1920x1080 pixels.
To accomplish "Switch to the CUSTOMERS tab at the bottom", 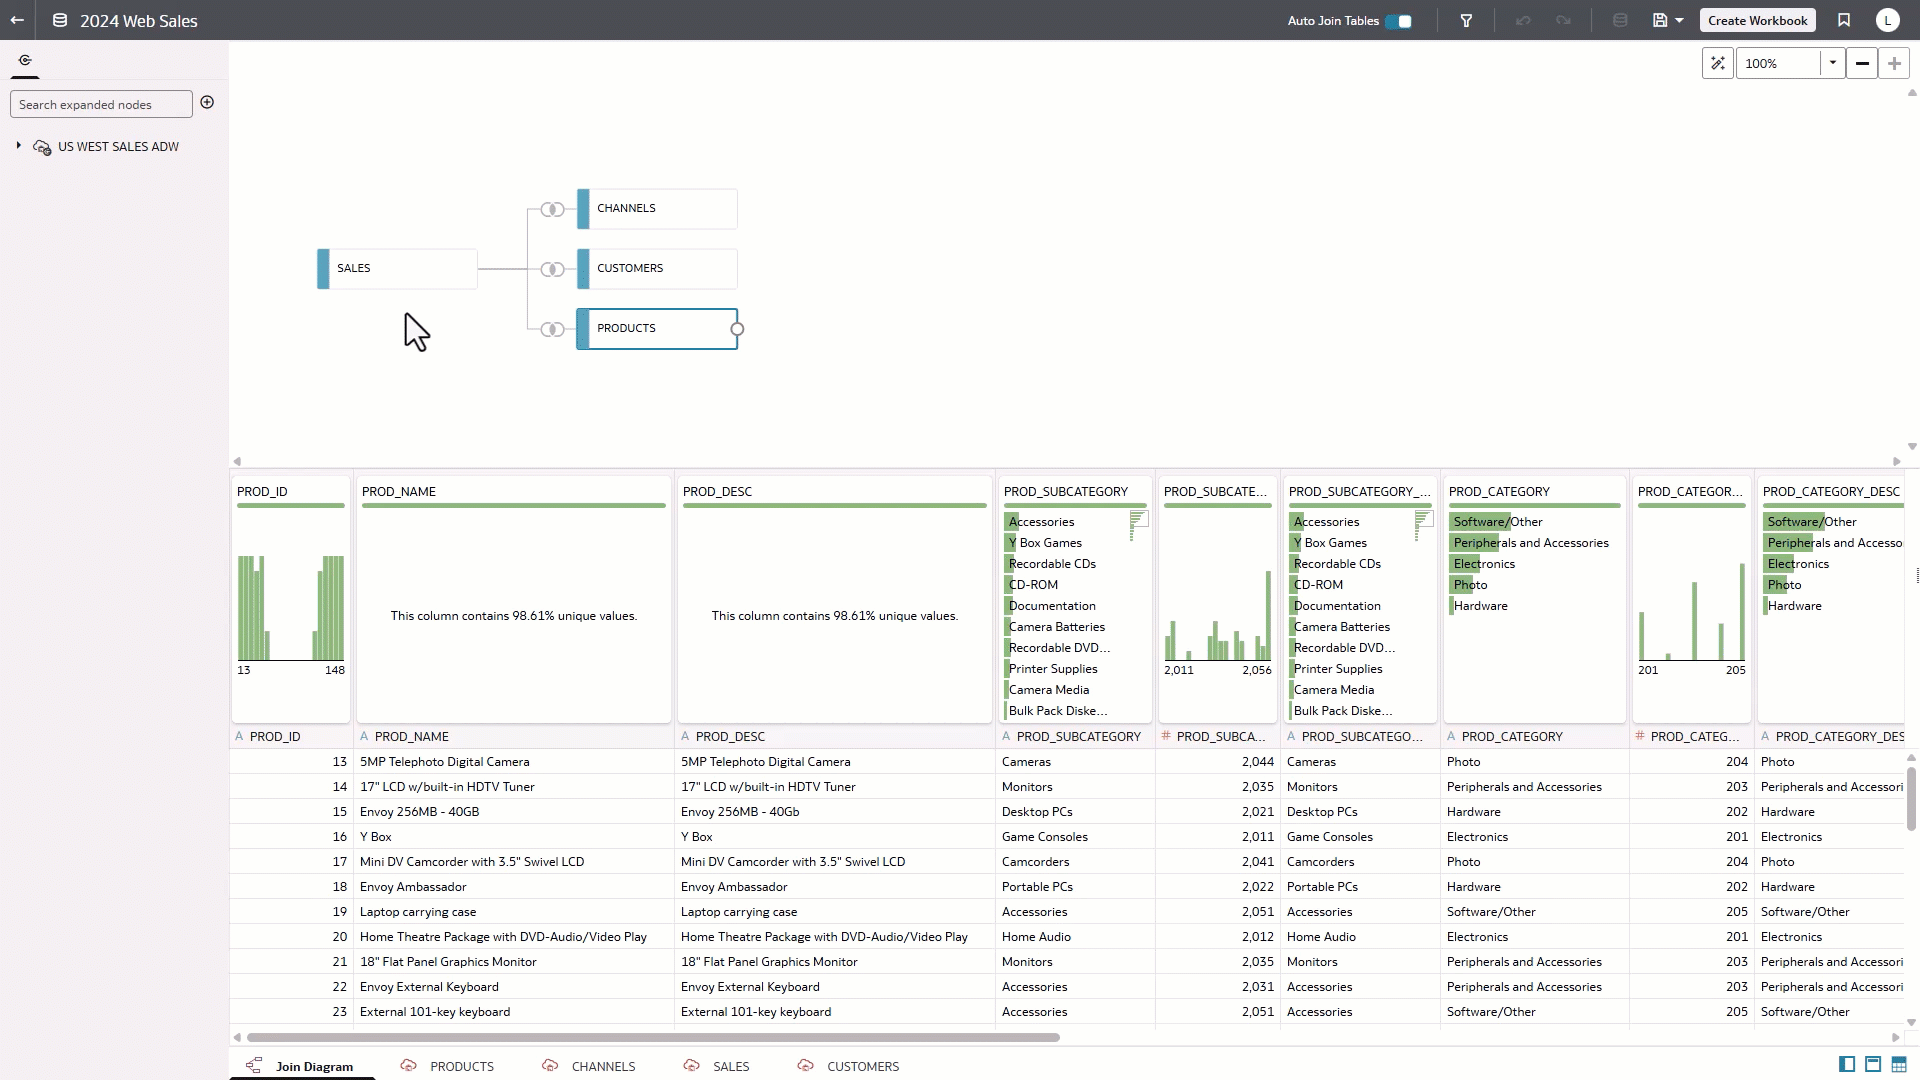I will pyautogui.click(x=862, y=1066).
